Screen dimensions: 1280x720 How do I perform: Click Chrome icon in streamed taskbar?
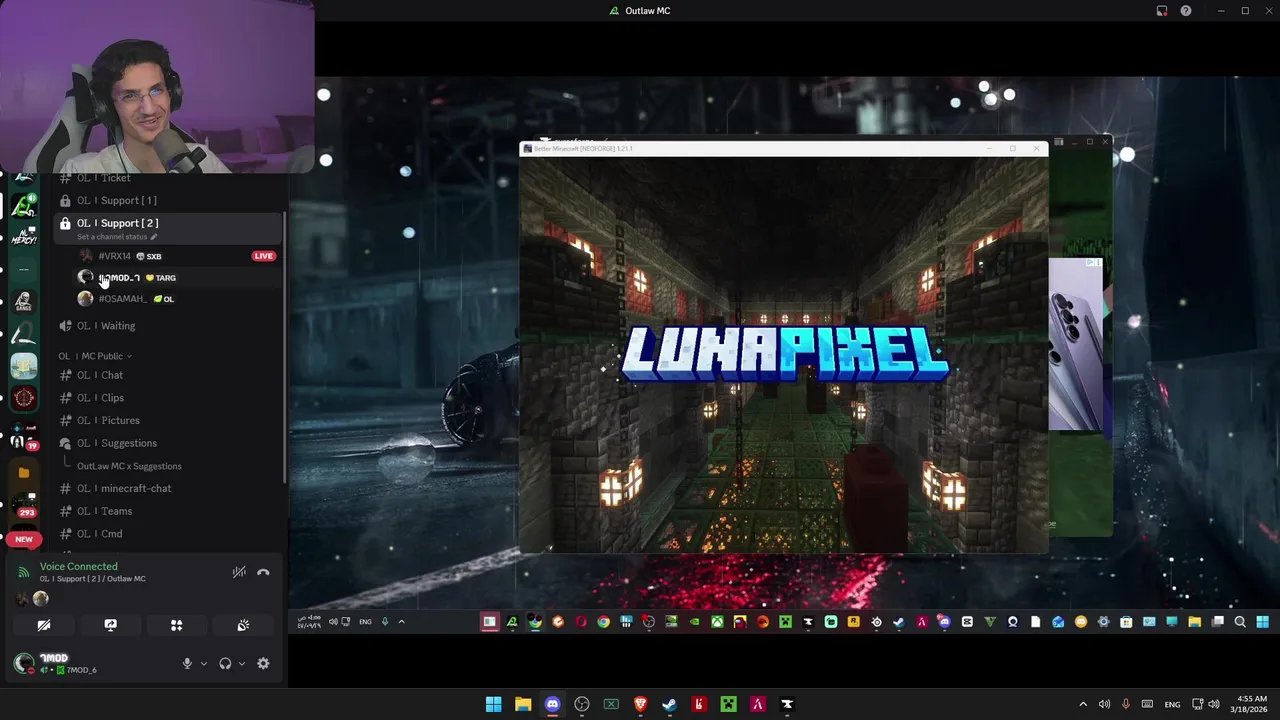click(x=603, y=622)
